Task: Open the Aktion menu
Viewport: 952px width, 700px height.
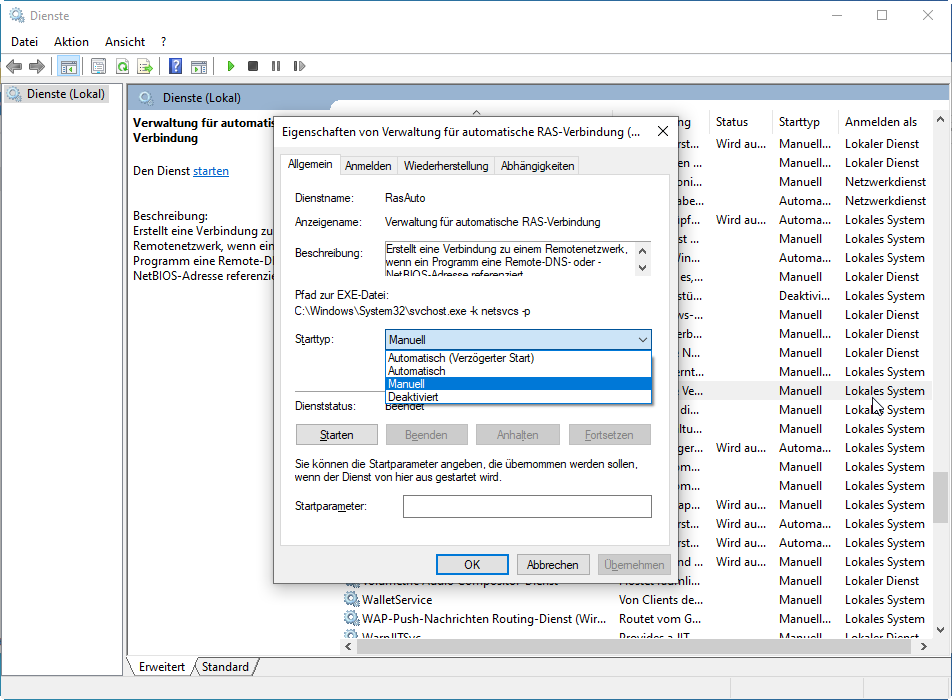Action: point(71,42)
